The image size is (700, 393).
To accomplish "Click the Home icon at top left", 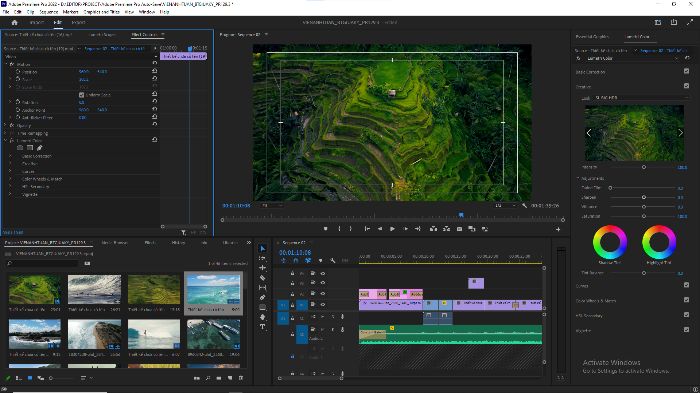I will tap(14, 22).
